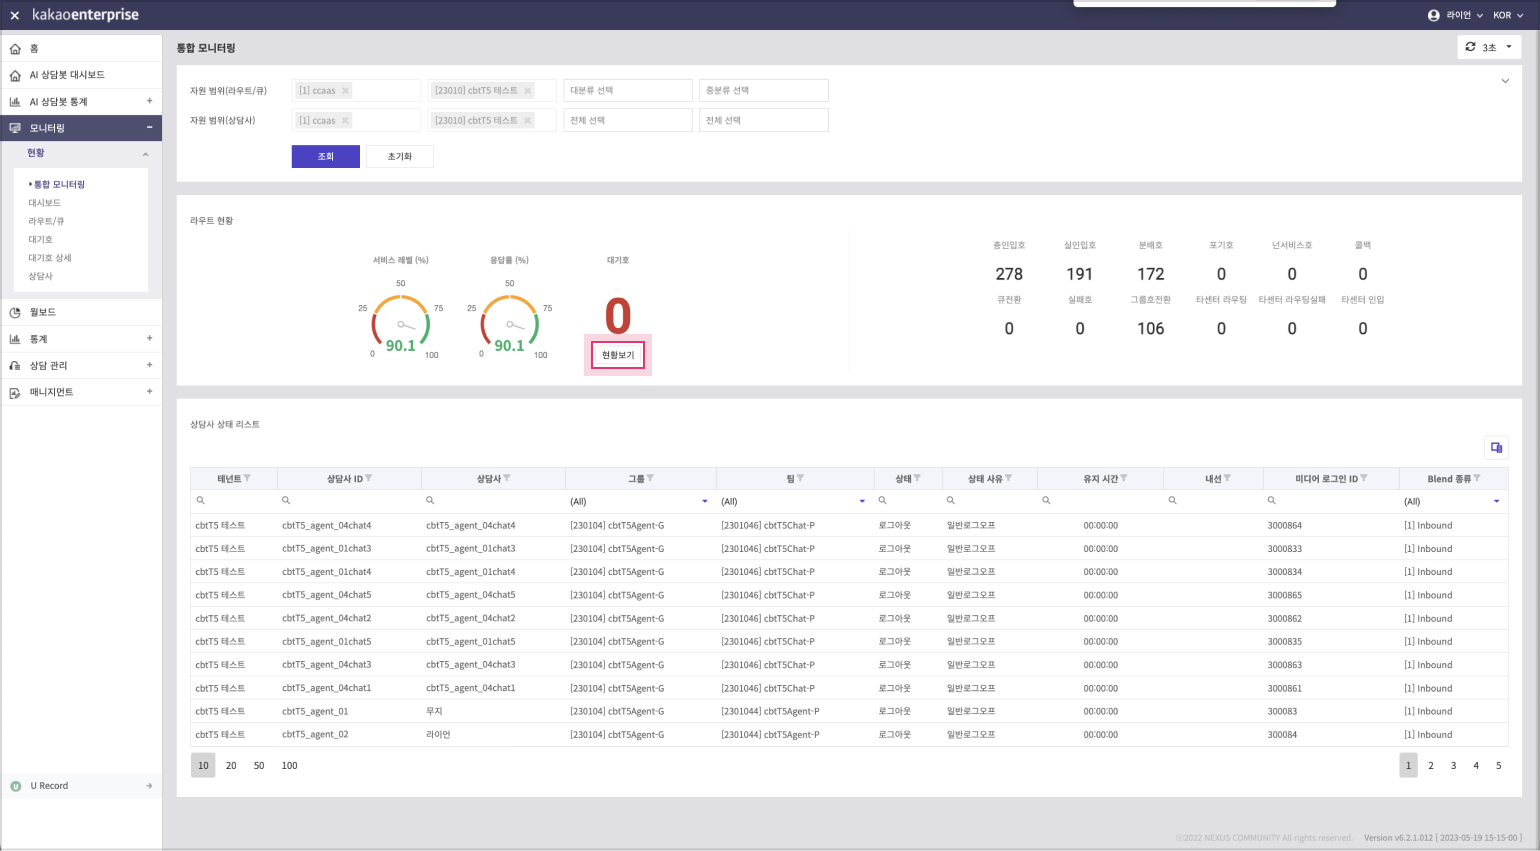Click the user profile icon at top right
The height and width of the screenshot is (851, 1540).
coord(1433,15)
